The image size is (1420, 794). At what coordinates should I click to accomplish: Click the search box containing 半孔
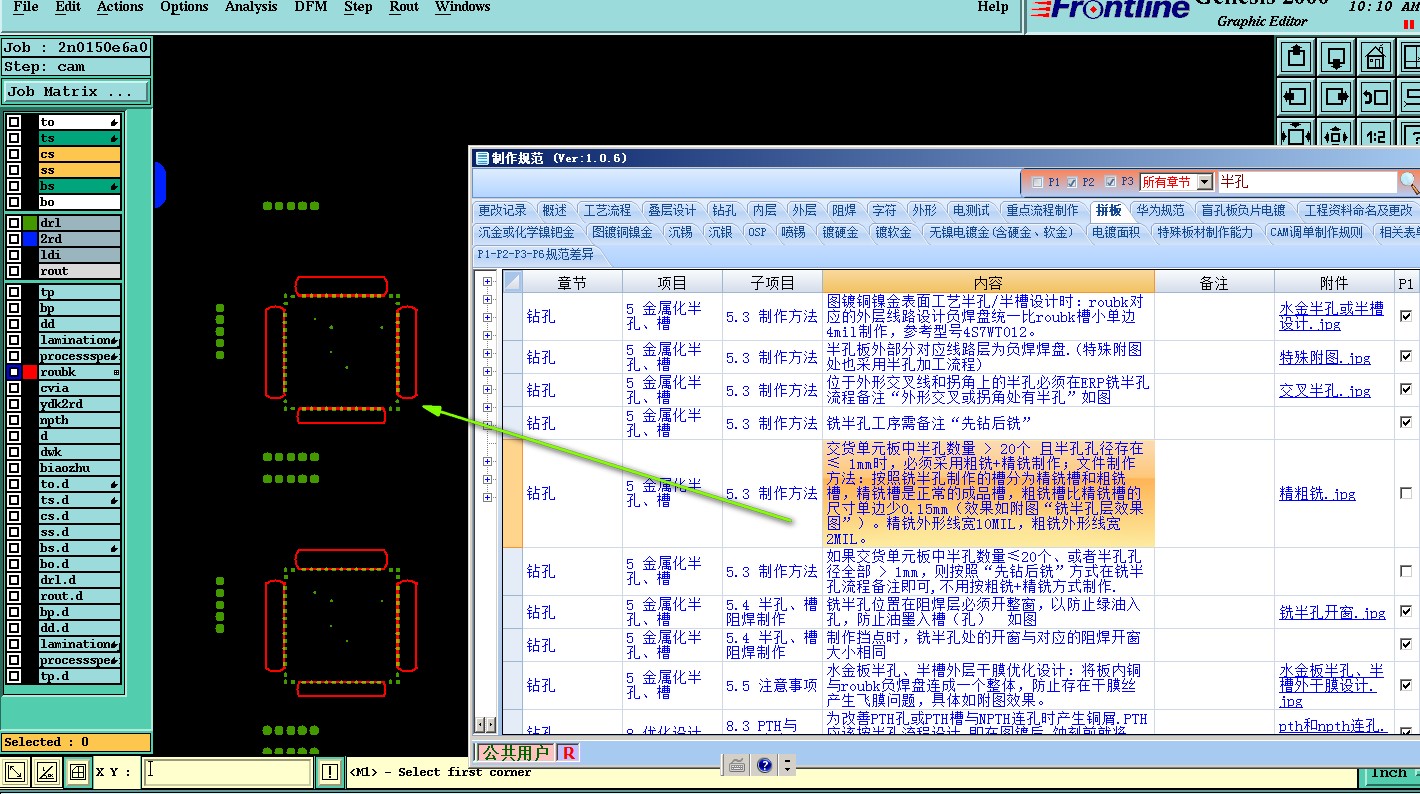(x=1306, y=182)
